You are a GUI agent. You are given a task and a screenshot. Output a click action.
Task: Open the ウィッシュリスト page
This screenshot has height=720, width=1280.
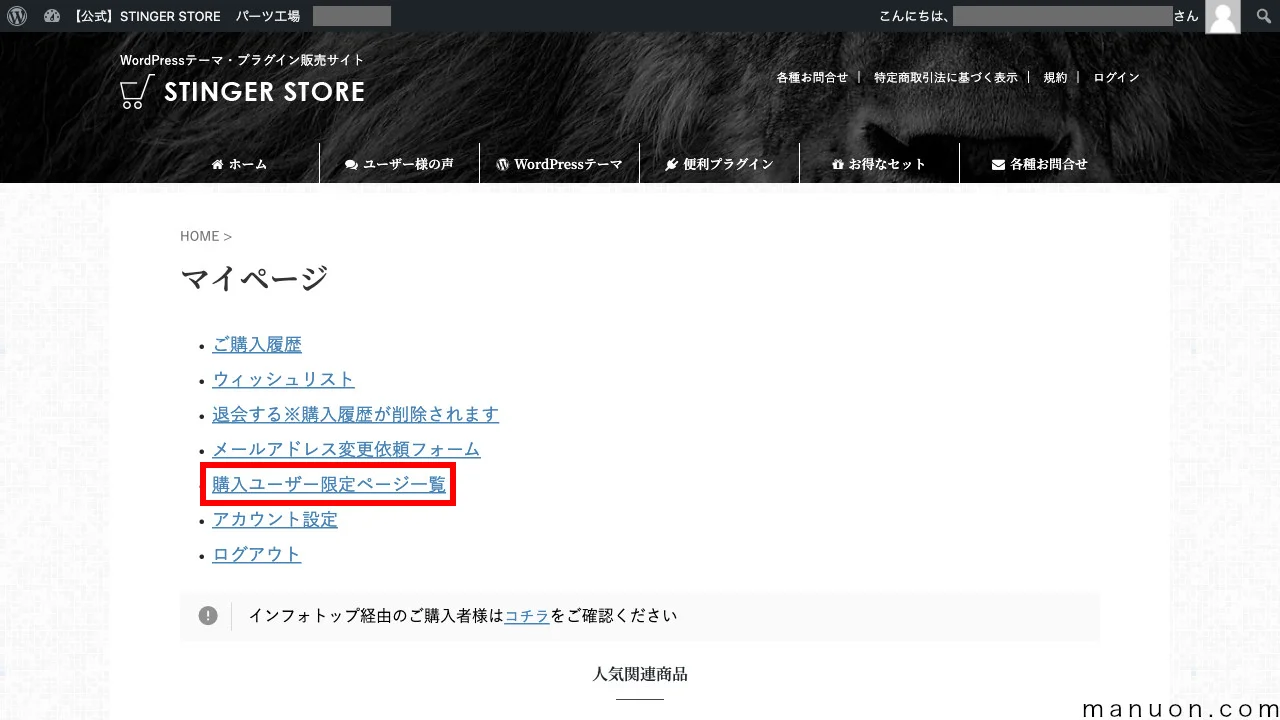[x=283, y=379]
